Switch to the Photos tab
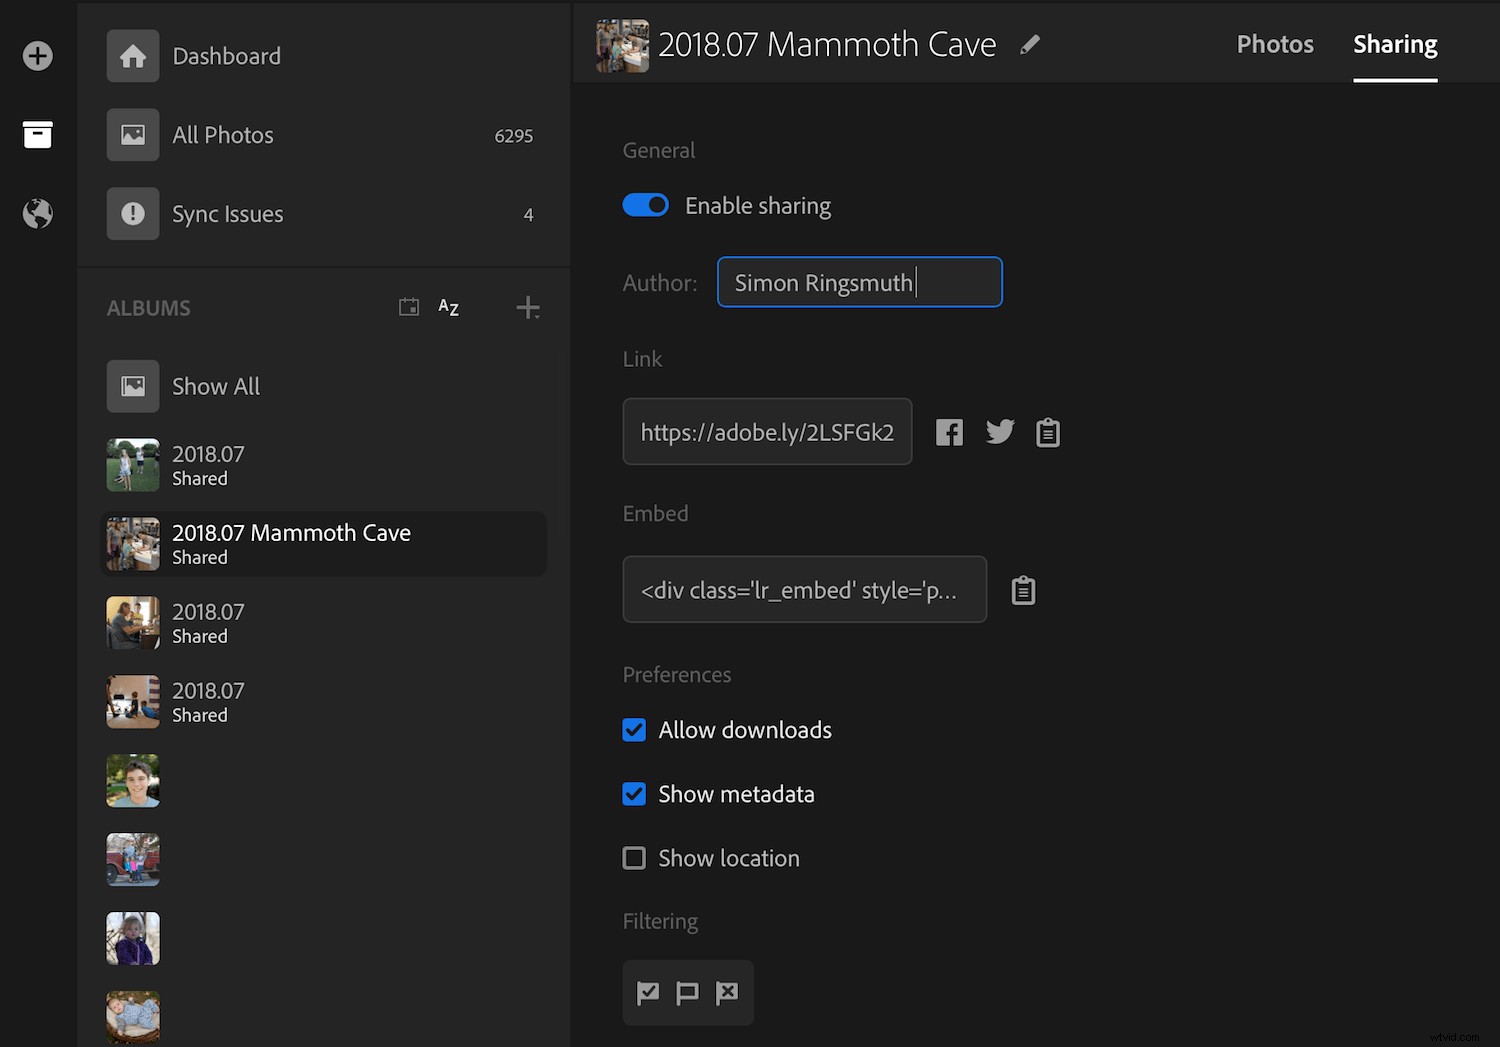The width and height of the screenshot is (1500, 1047). point(1275,45)
